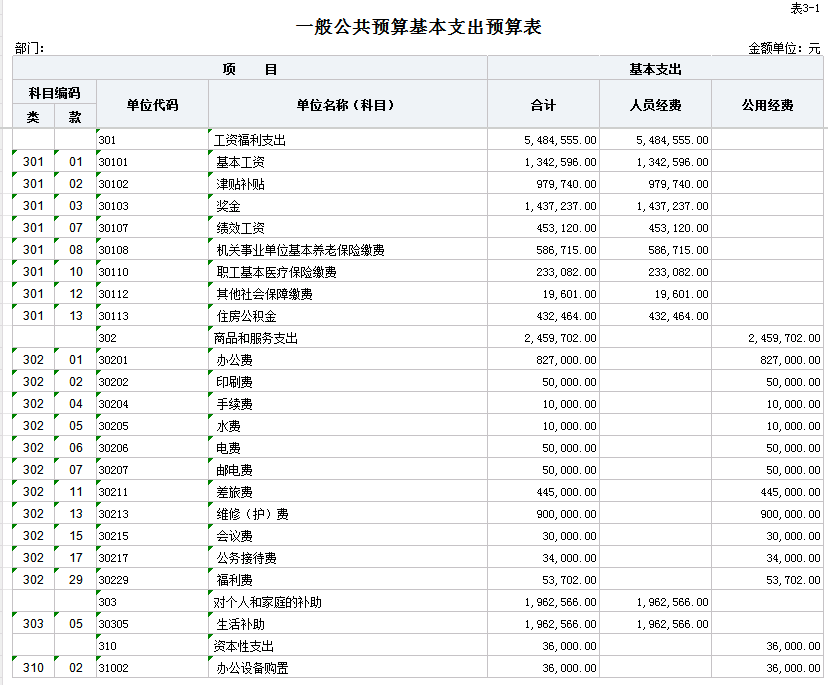
Task: Click the title 一般公共预算基本支出预算表
Action: 418,27
